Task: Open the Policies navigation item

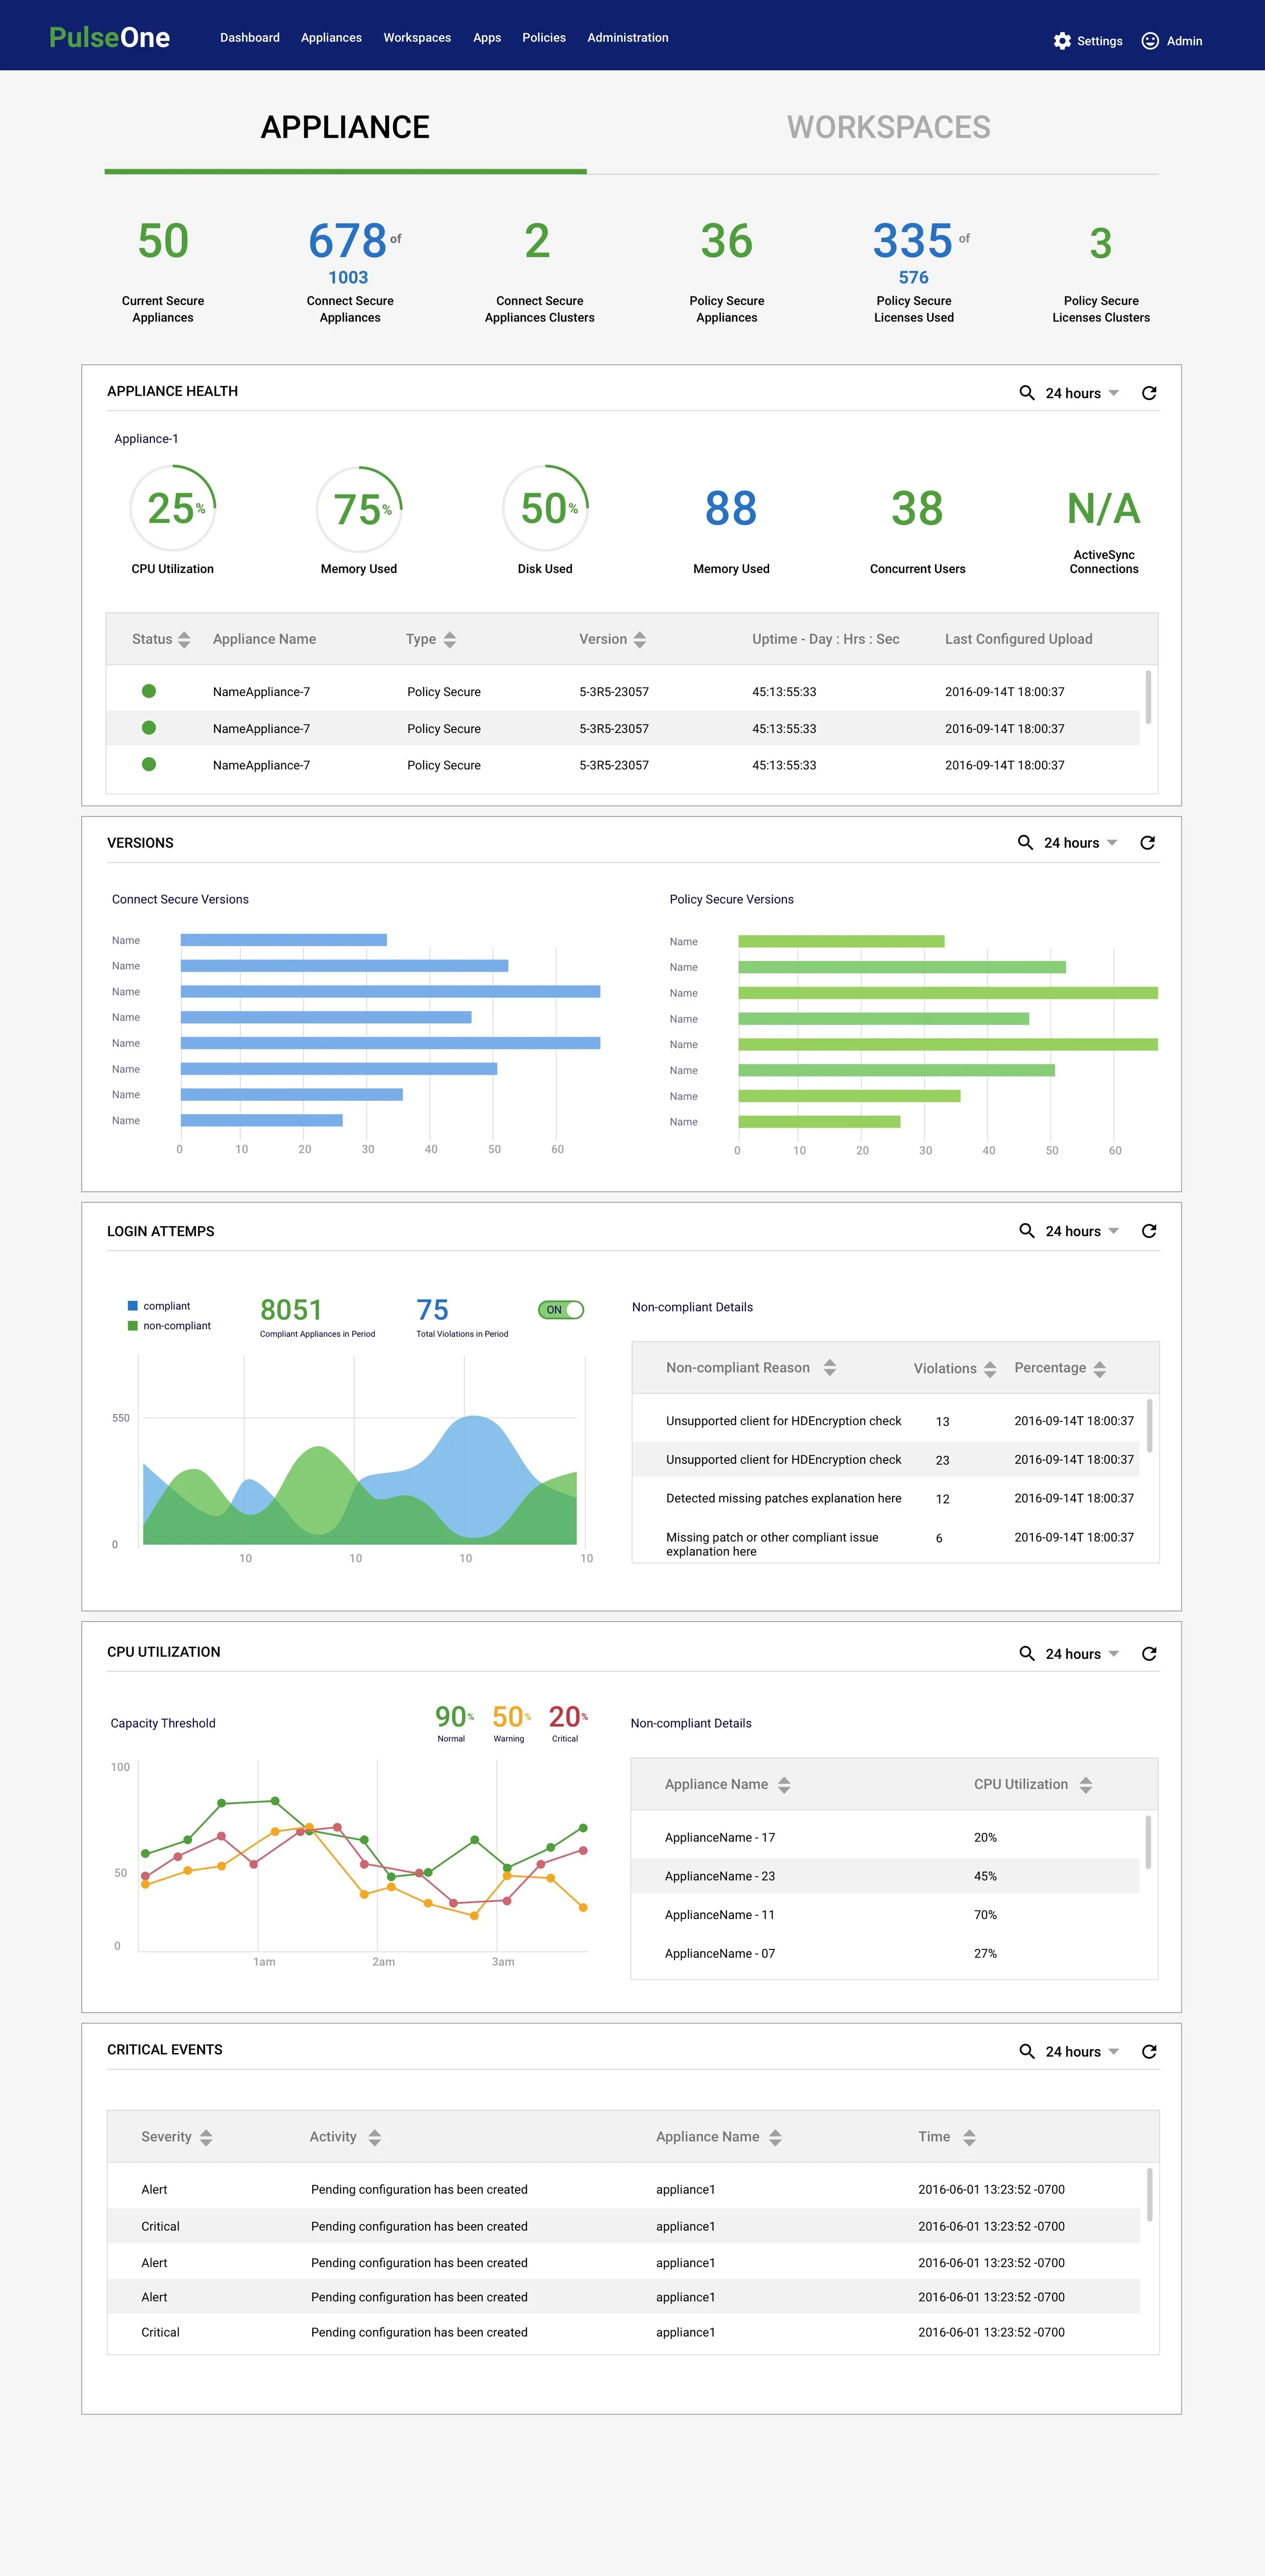Action: tap(544, 38)
